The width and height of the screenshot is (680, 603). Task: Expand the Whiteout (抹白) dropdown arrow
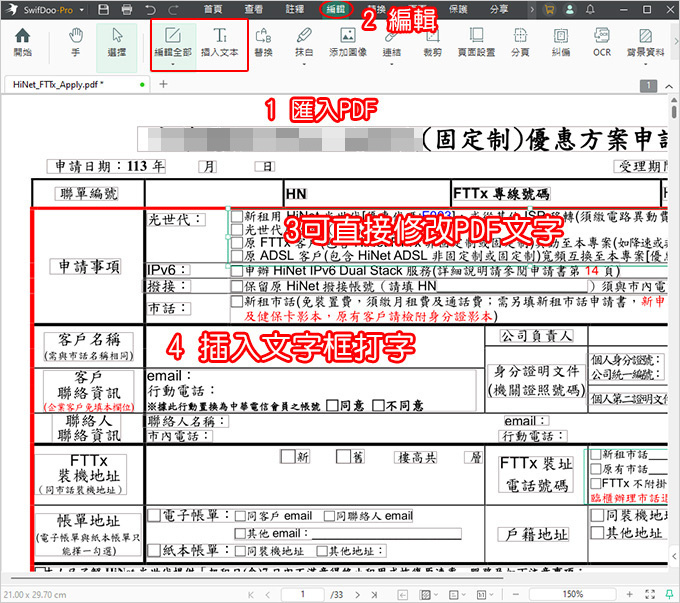click(304, 64)
